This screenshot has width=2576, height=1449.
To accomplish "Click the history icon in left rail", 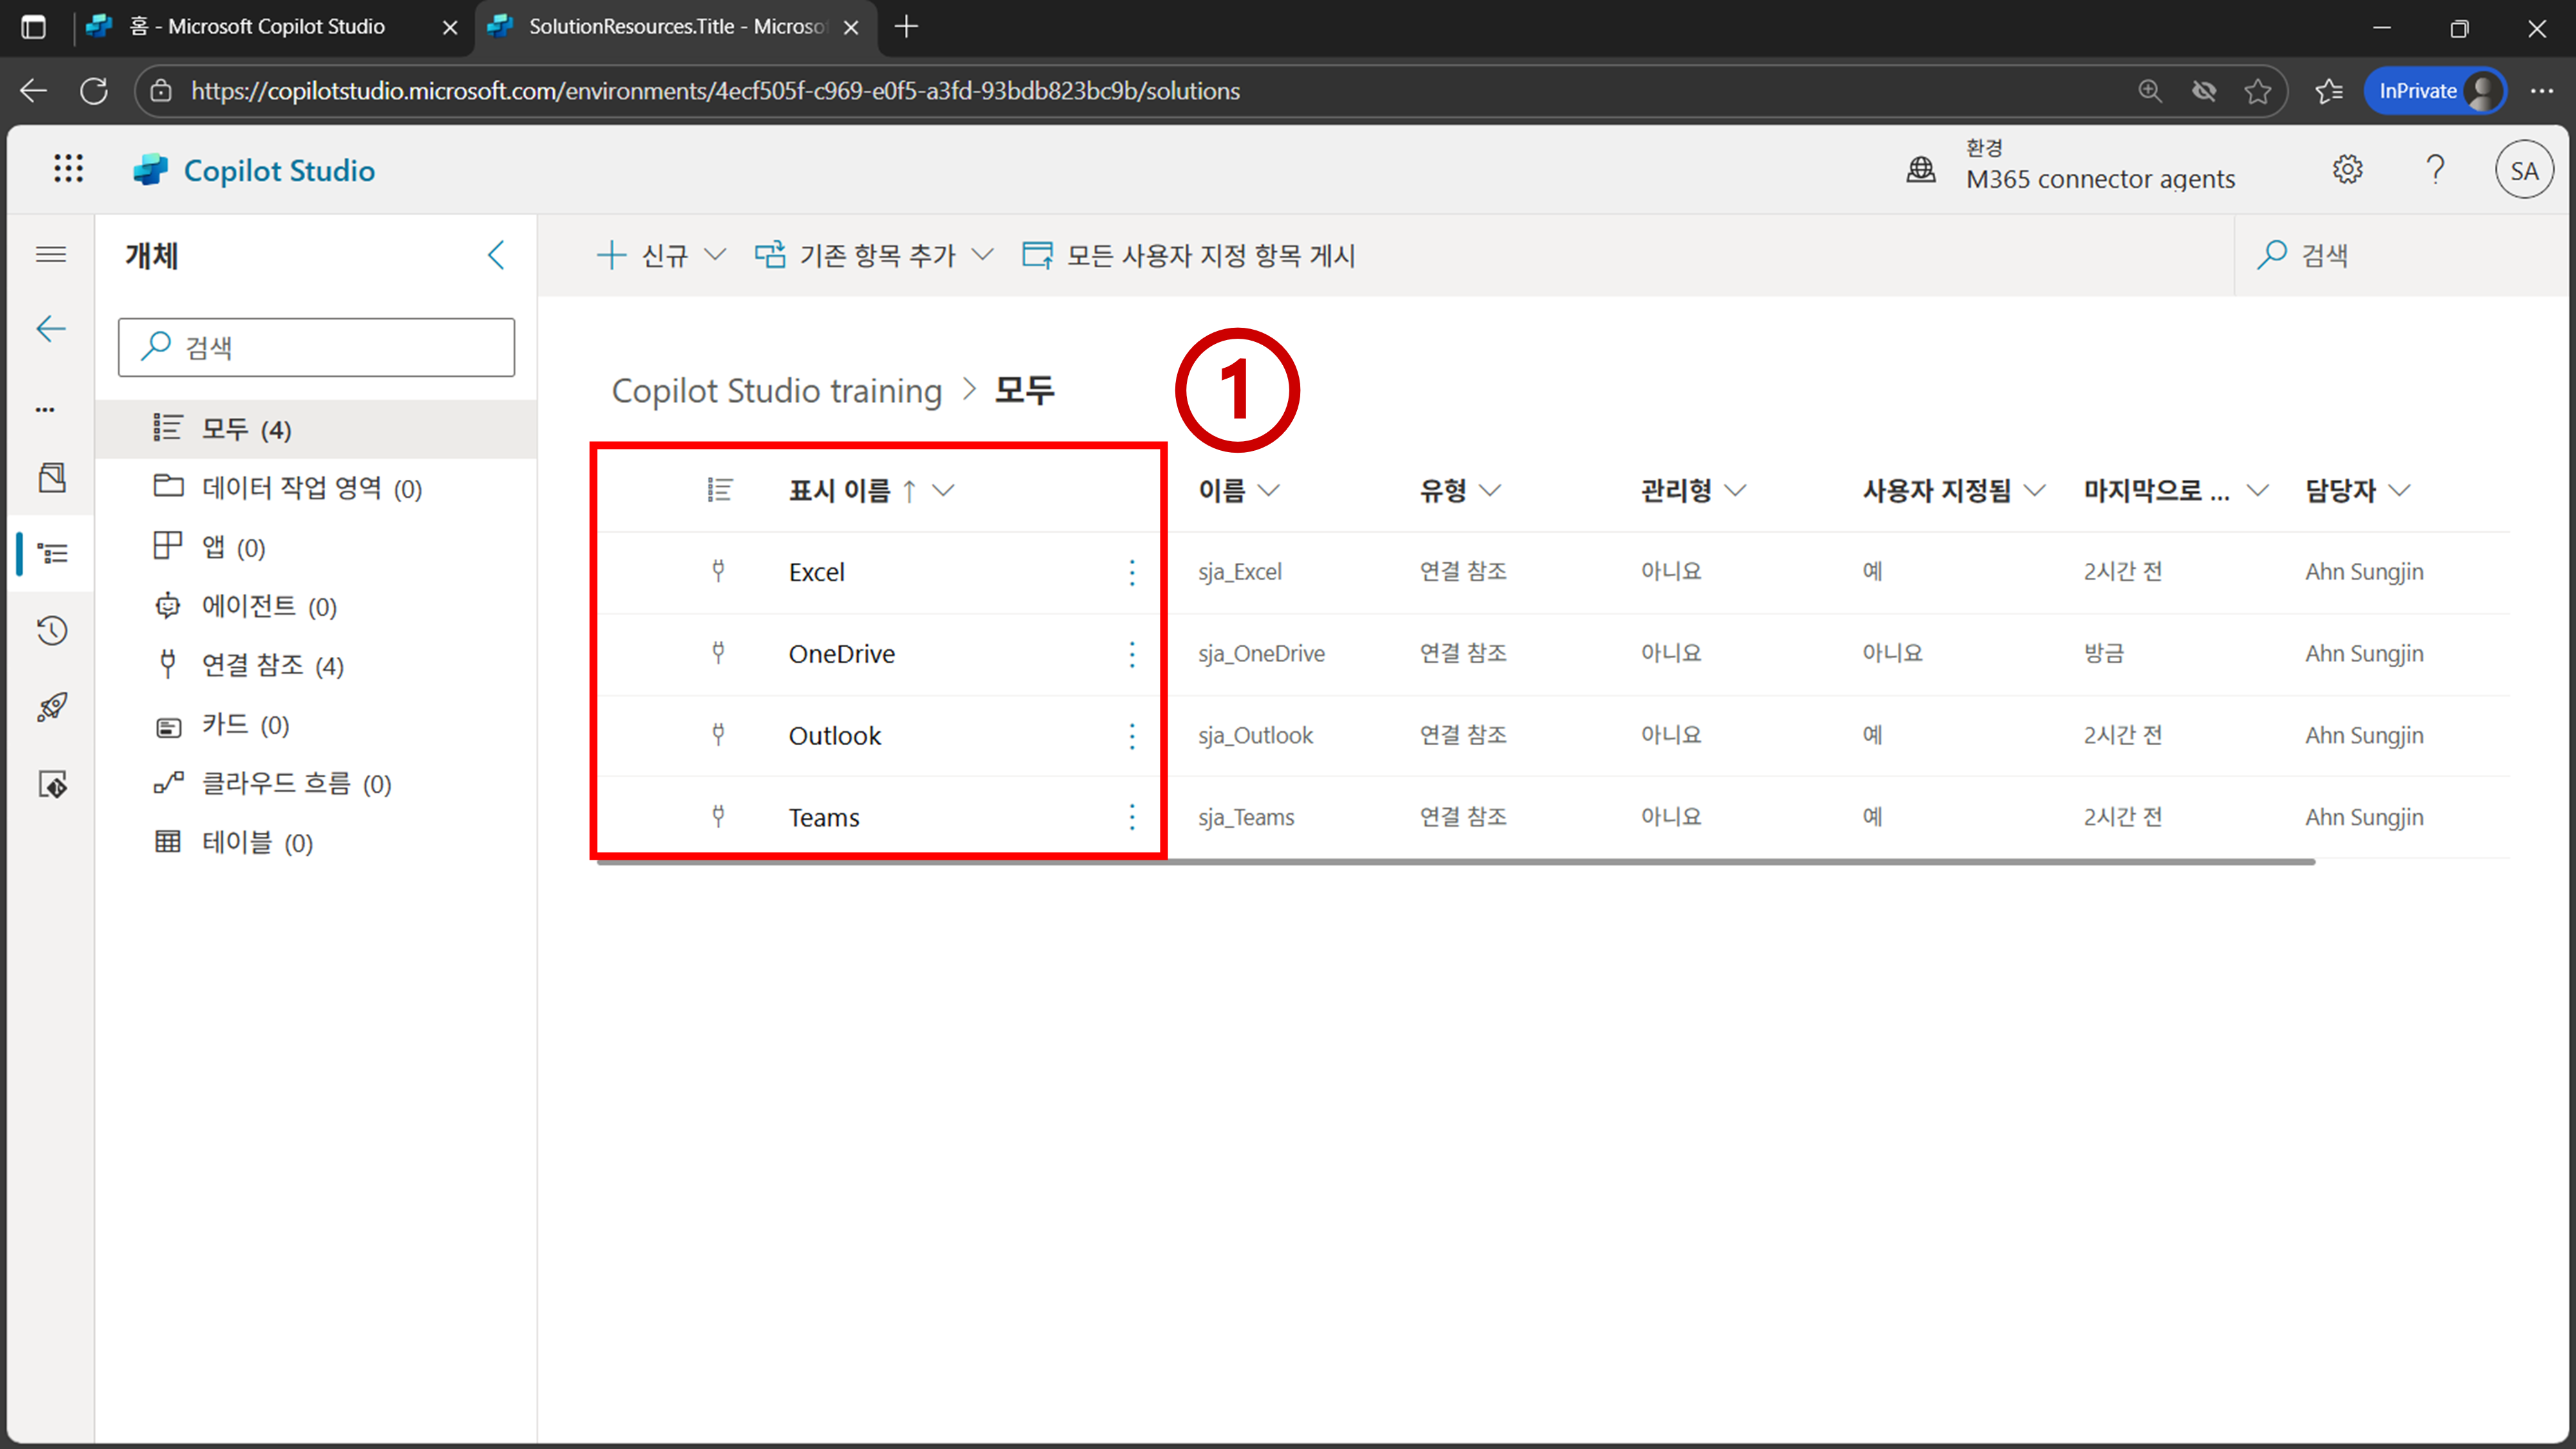I will click(52, 630).
